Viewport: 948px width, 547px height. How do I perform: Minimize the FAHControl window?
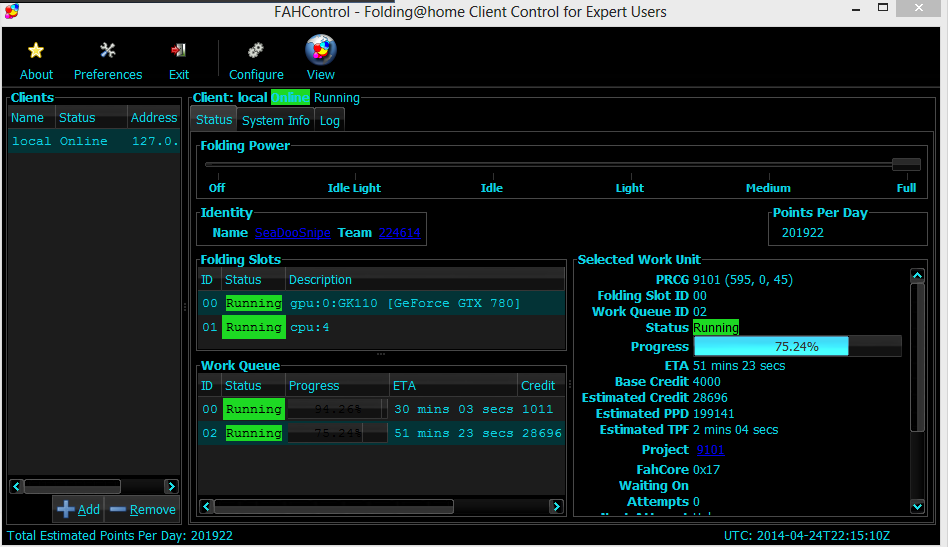(856, 9)
